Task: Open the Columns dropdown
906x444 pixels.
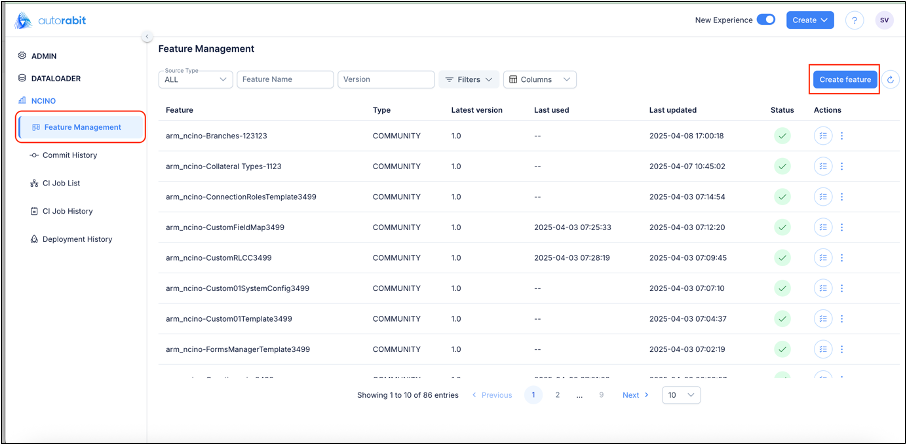Action: 540,79
